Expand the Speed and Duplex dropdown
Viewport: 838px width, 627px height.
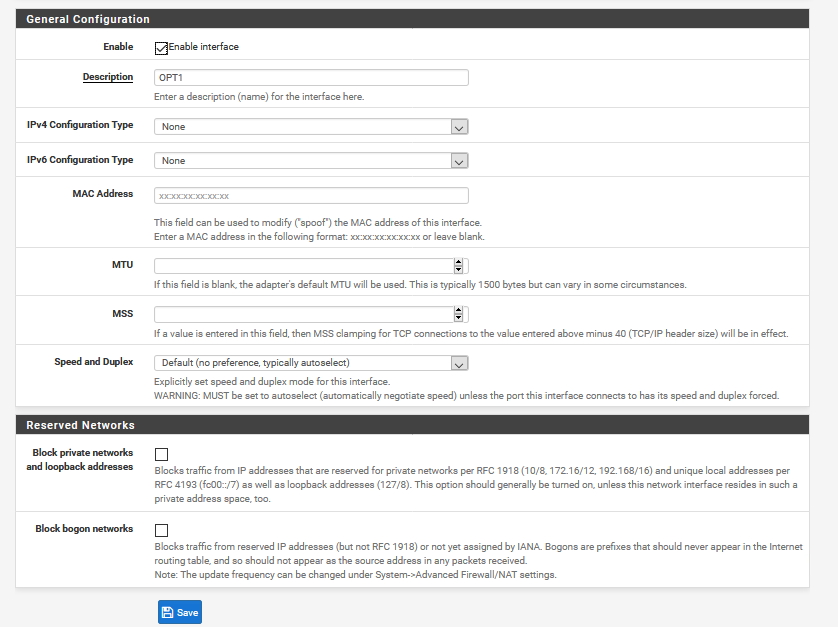tap(311, 363)
